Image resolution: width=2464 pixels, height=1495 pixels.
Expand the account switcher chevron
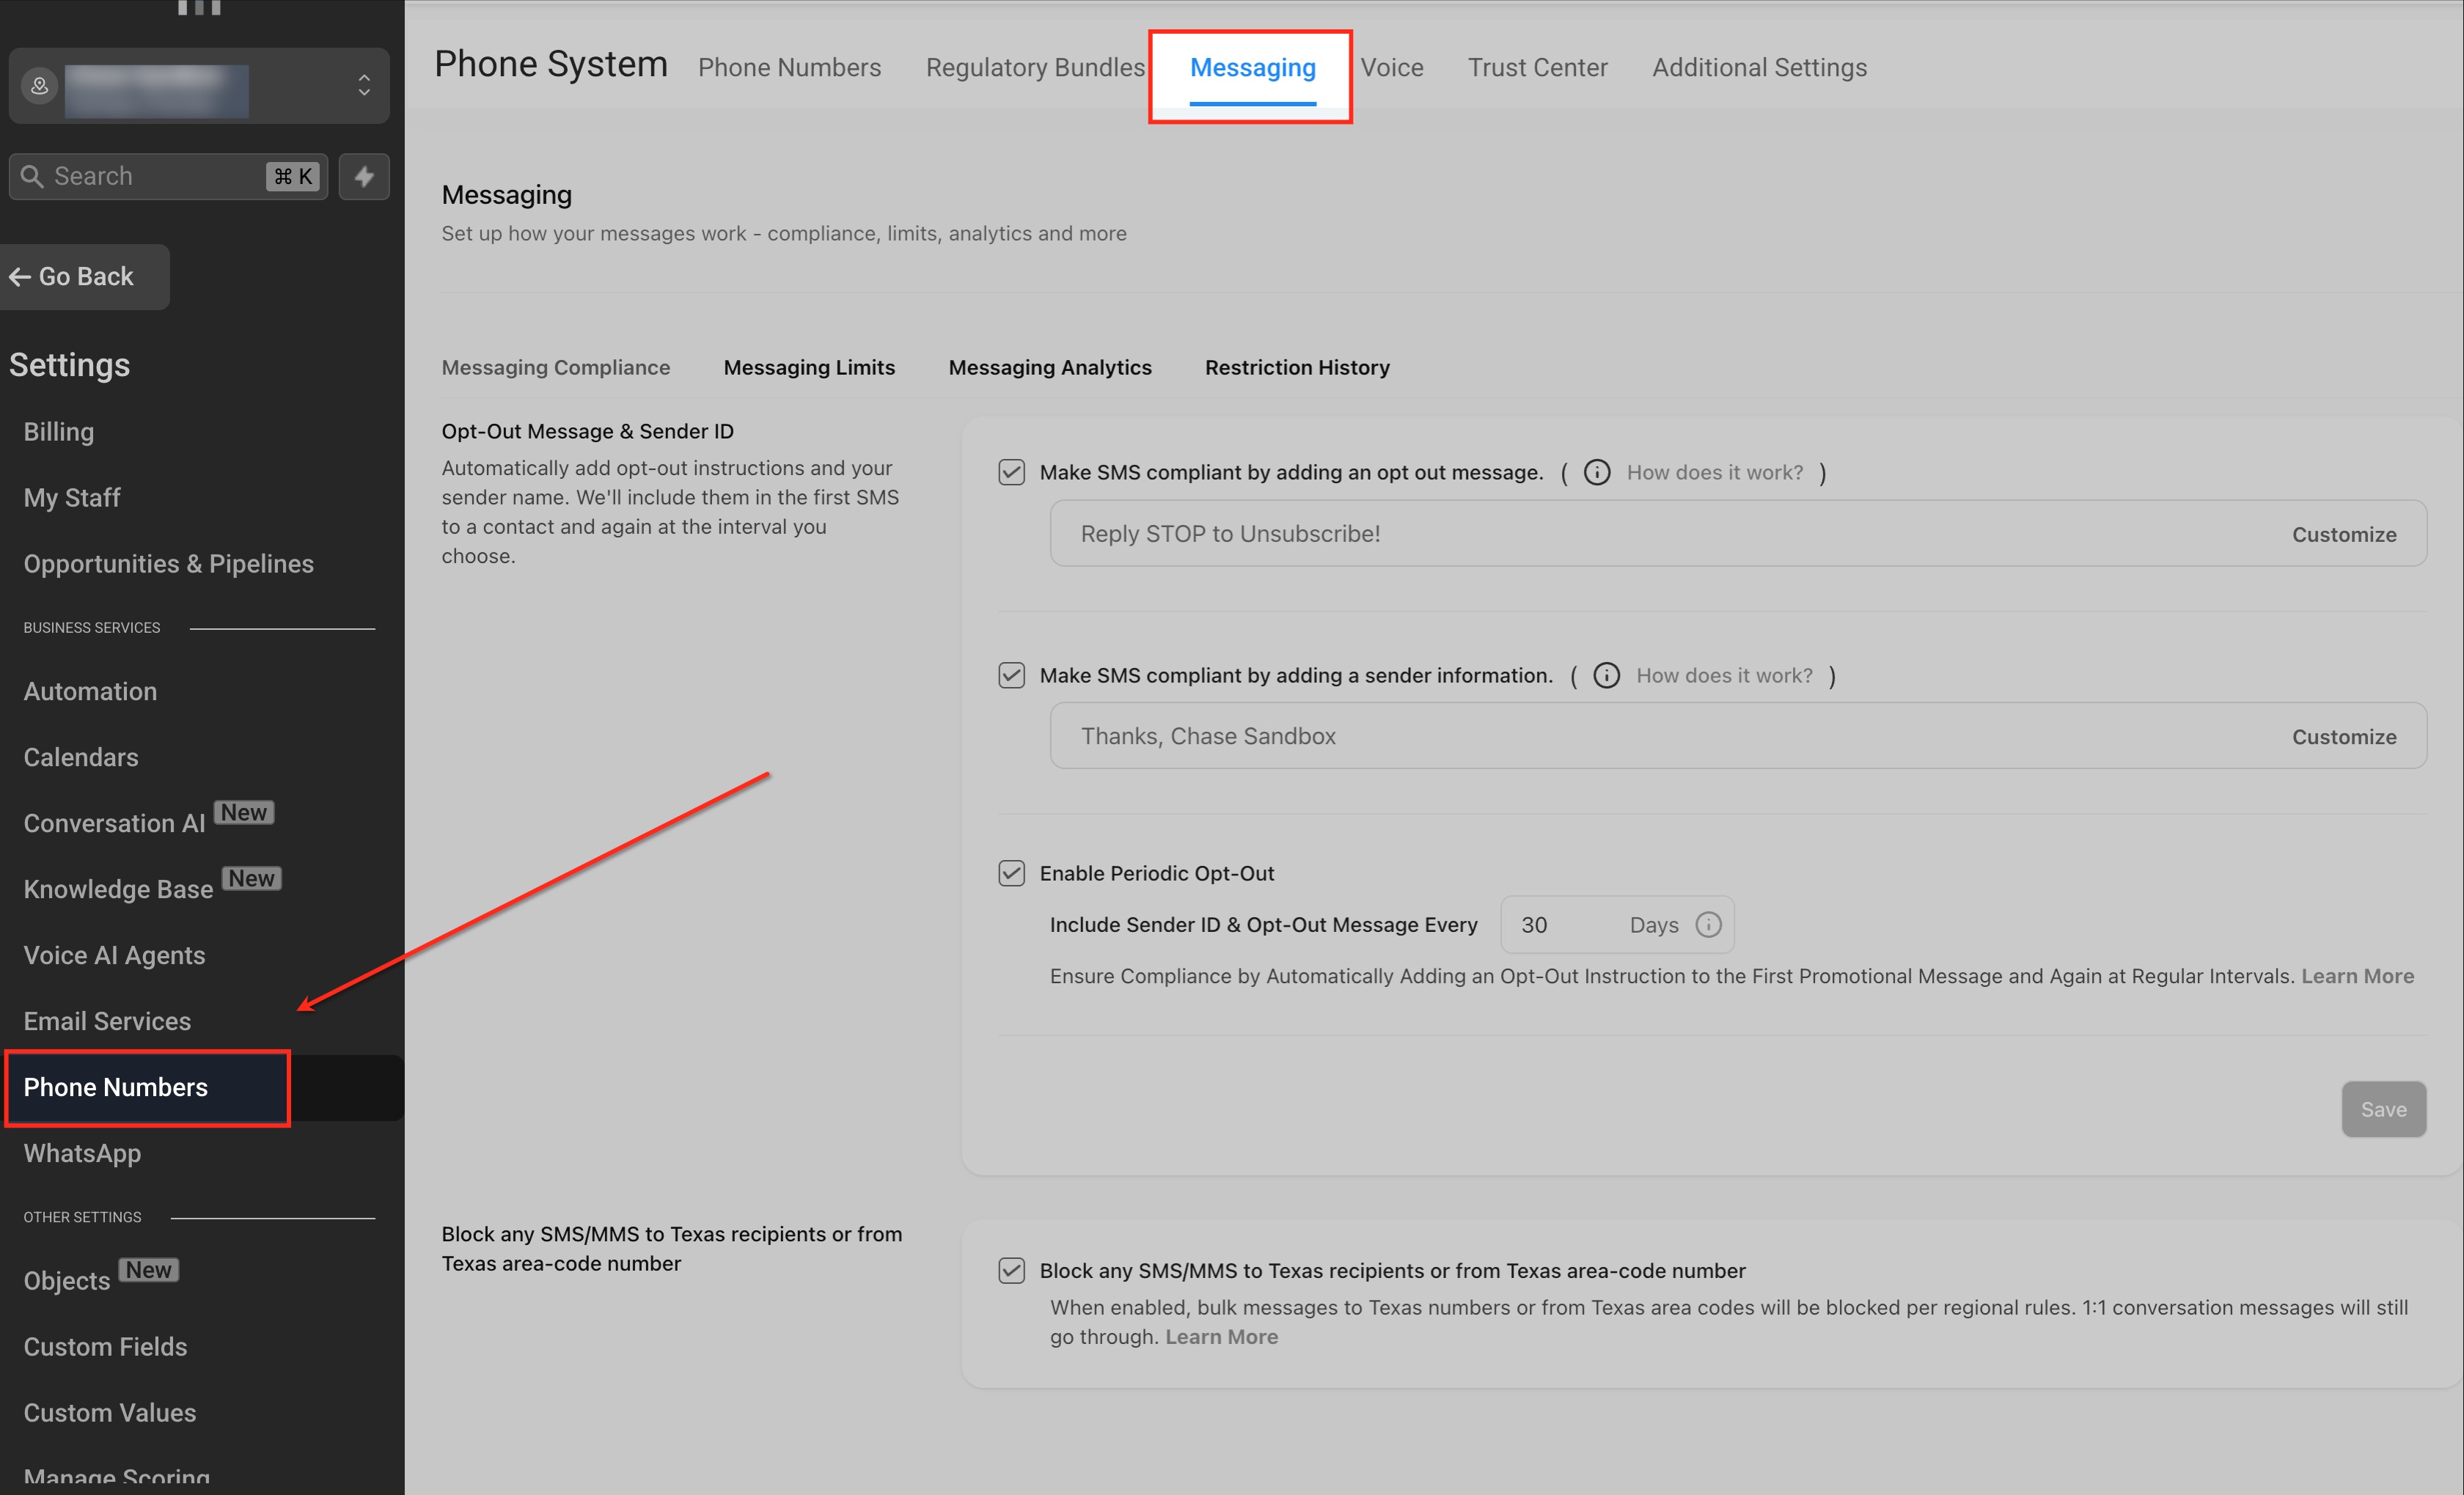pyautogui.click(x=364, y=86)
